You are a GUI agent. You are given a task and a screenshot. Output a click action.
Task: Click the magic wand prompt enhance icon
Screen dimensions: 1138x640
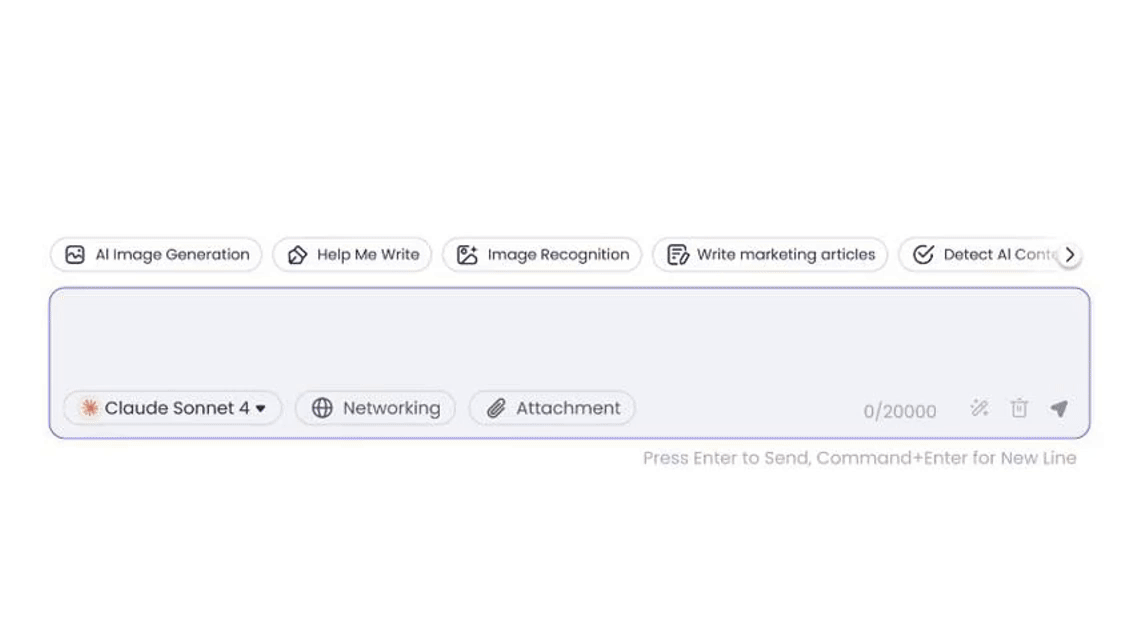(979, 409)
